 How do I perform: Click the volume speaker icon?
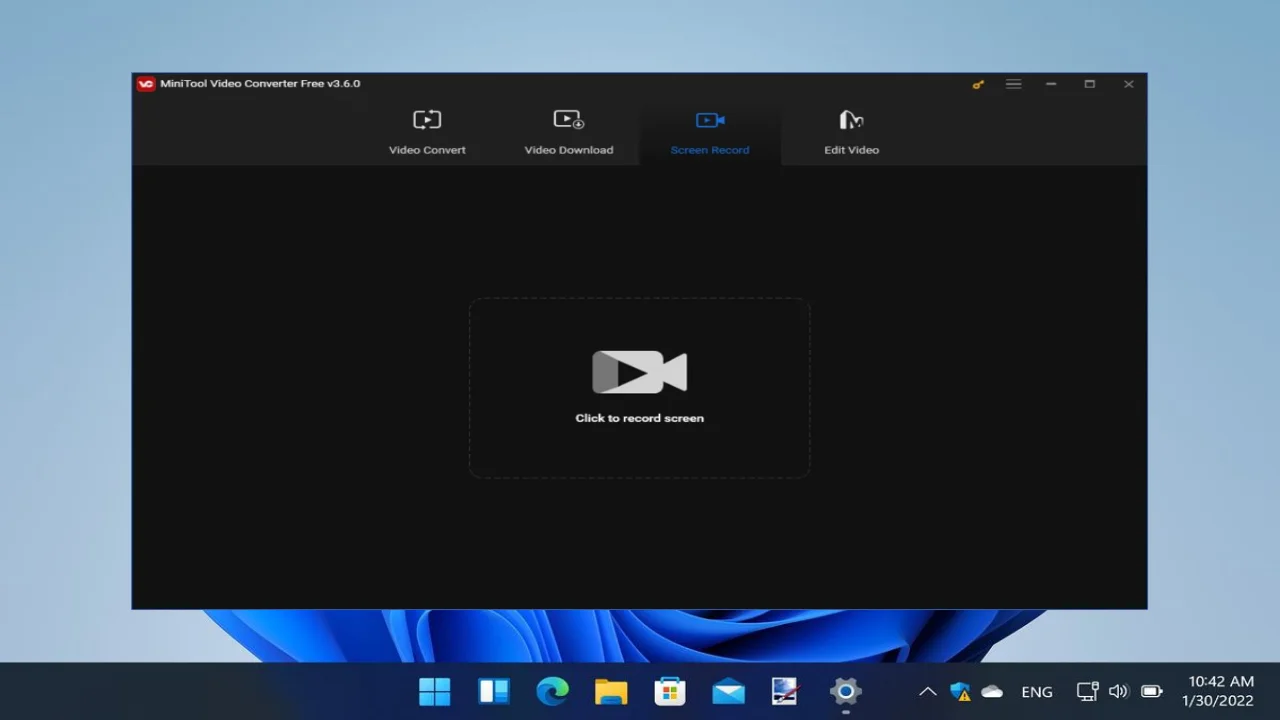point(1118,691)
